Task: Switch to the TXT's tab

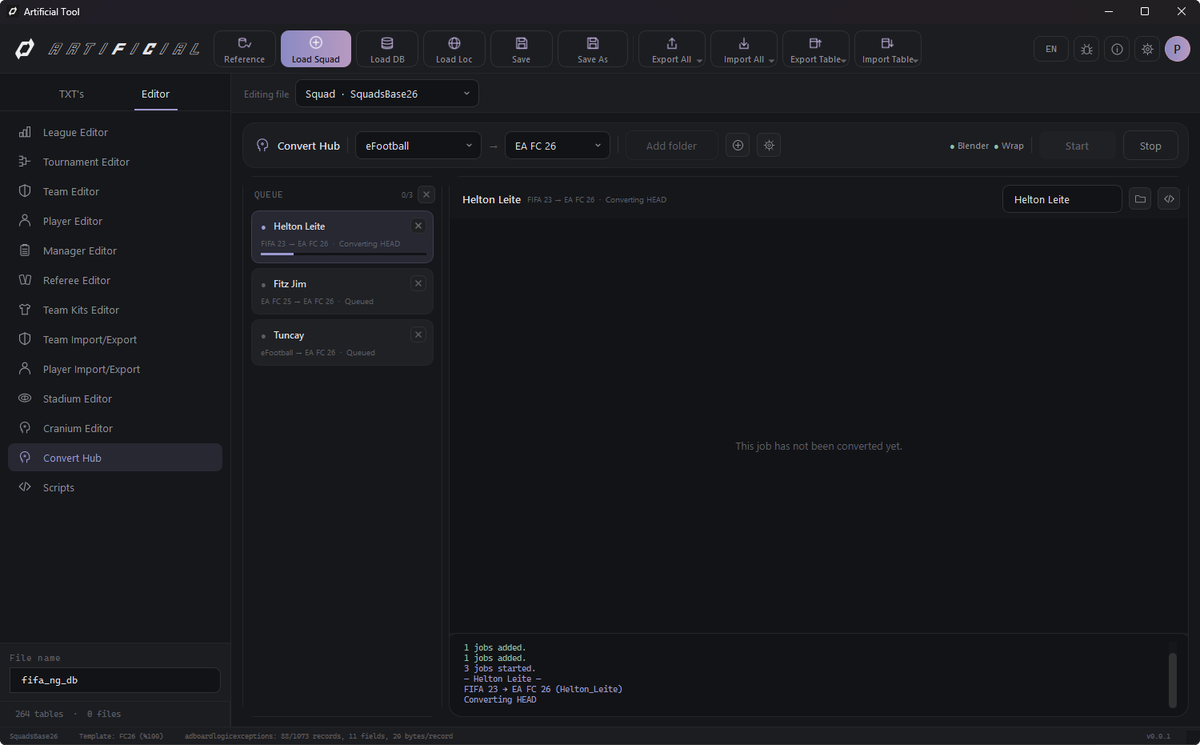Action: [x=71, y=94]
